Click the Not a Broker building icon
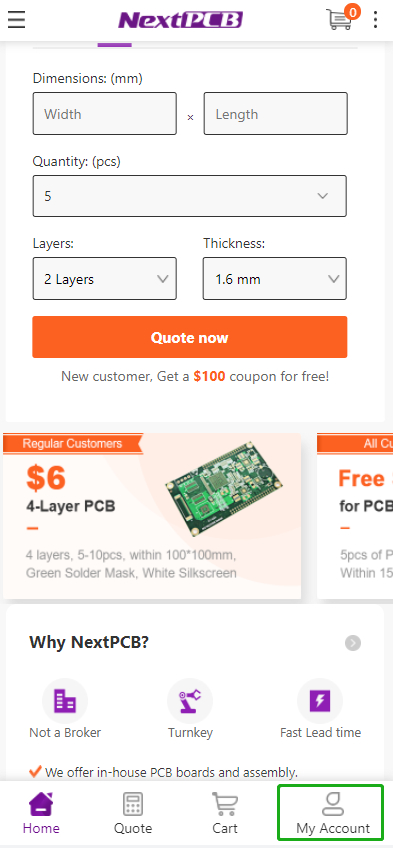The image size is (393, 848). click(x=65, y=701)
